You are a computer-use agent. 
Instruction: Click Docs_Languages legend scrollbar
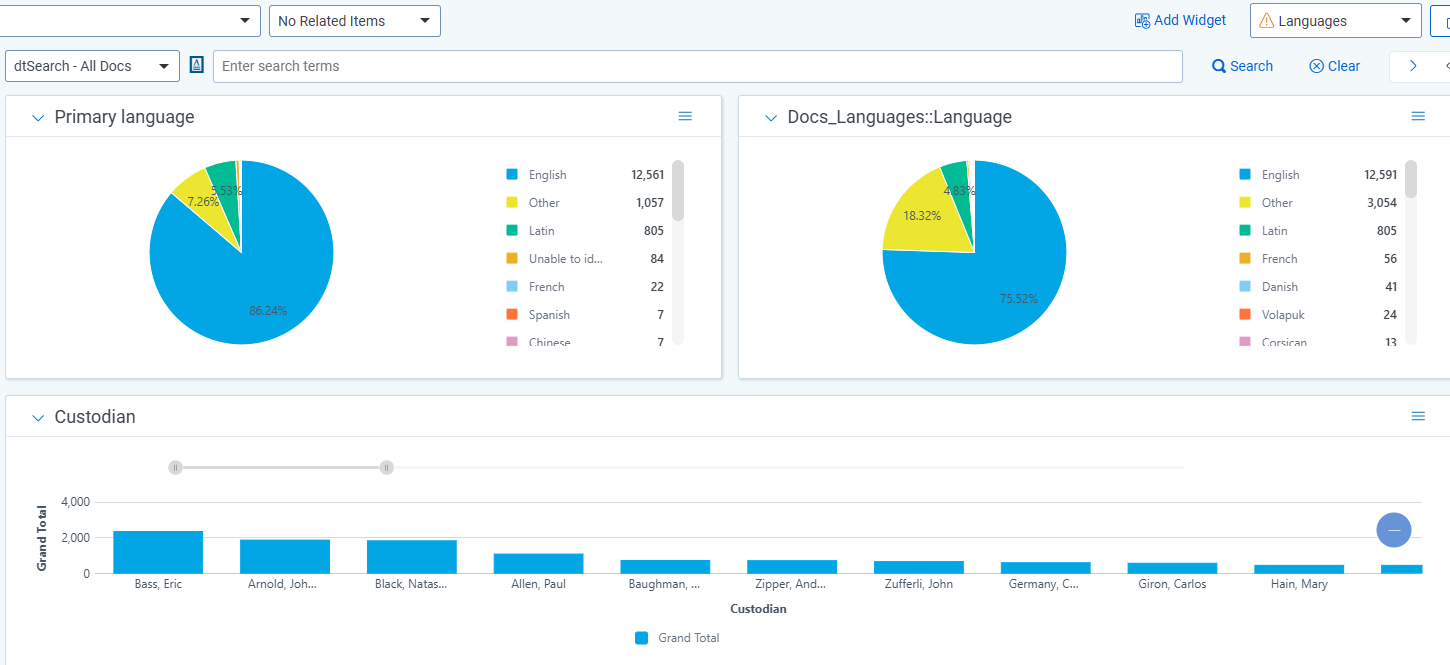(x=1411, y=179)
